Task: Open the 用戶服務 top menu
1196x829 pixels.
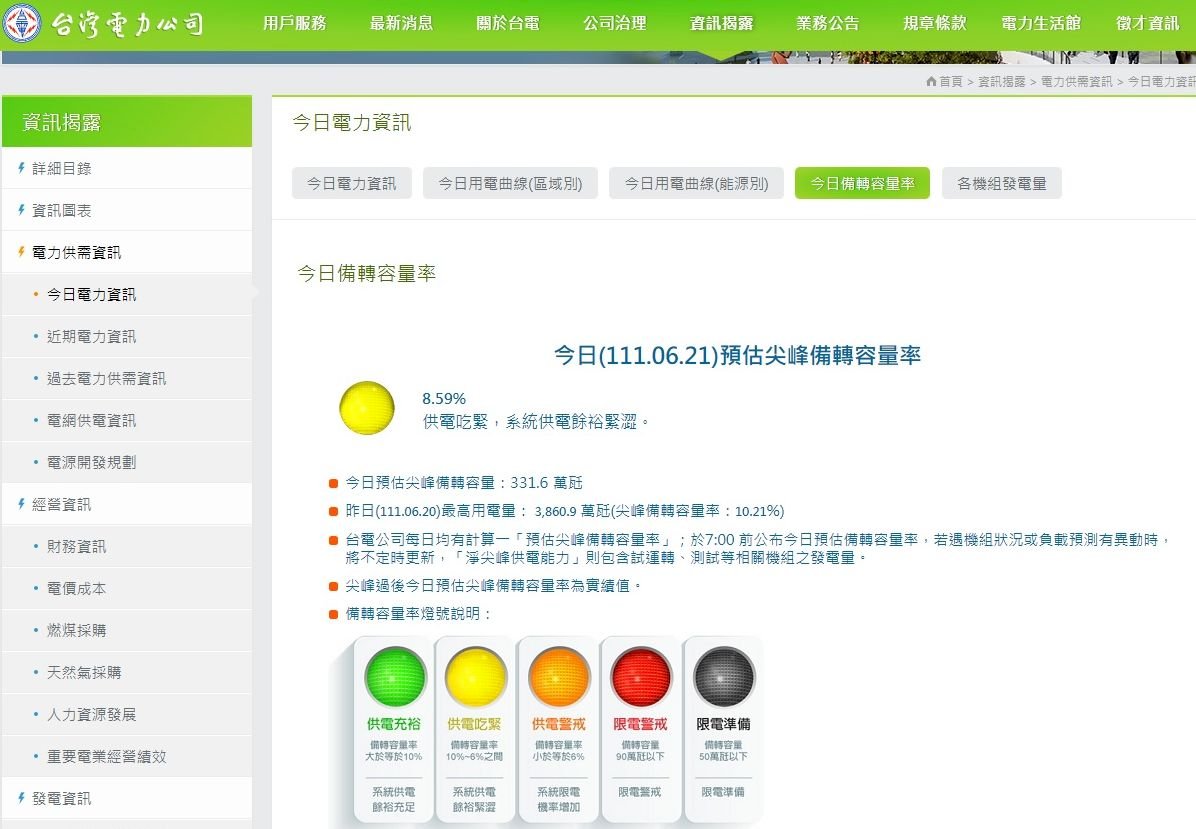Action: [294, 24]
